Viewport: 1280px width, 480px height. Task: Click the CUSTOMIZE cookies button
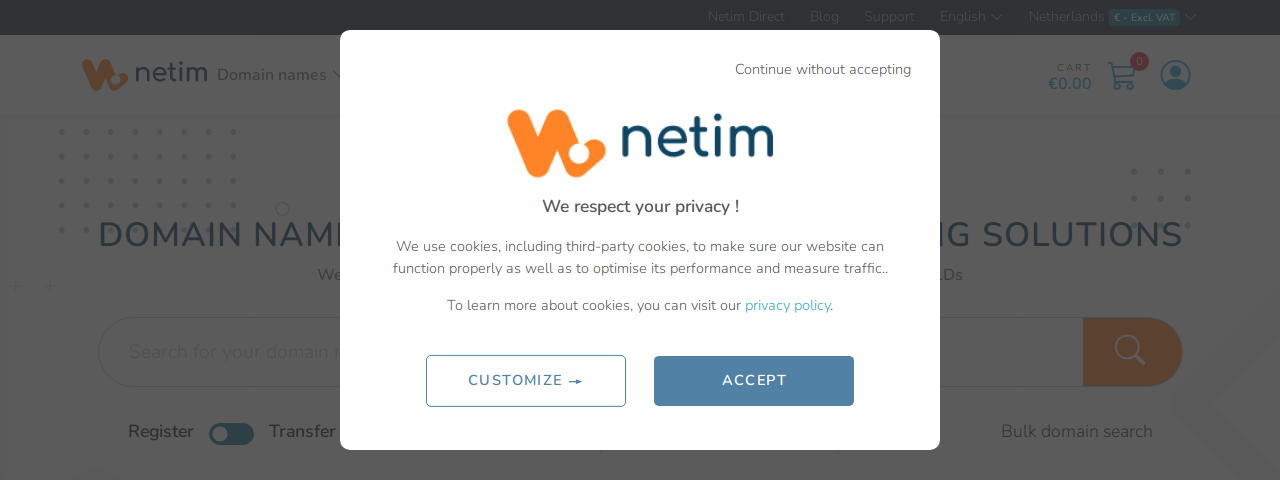[526, 381]
